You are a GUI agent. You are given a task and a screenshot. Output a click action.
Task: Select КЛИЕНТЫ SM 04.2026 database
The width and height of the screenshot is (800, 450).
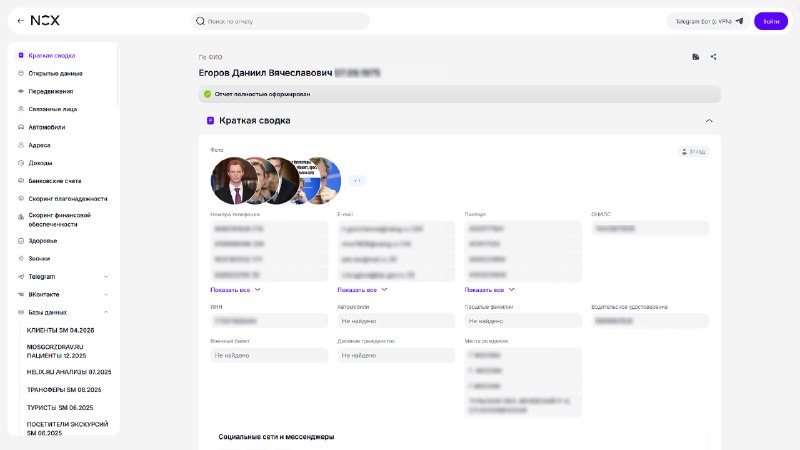coord(60,330)
